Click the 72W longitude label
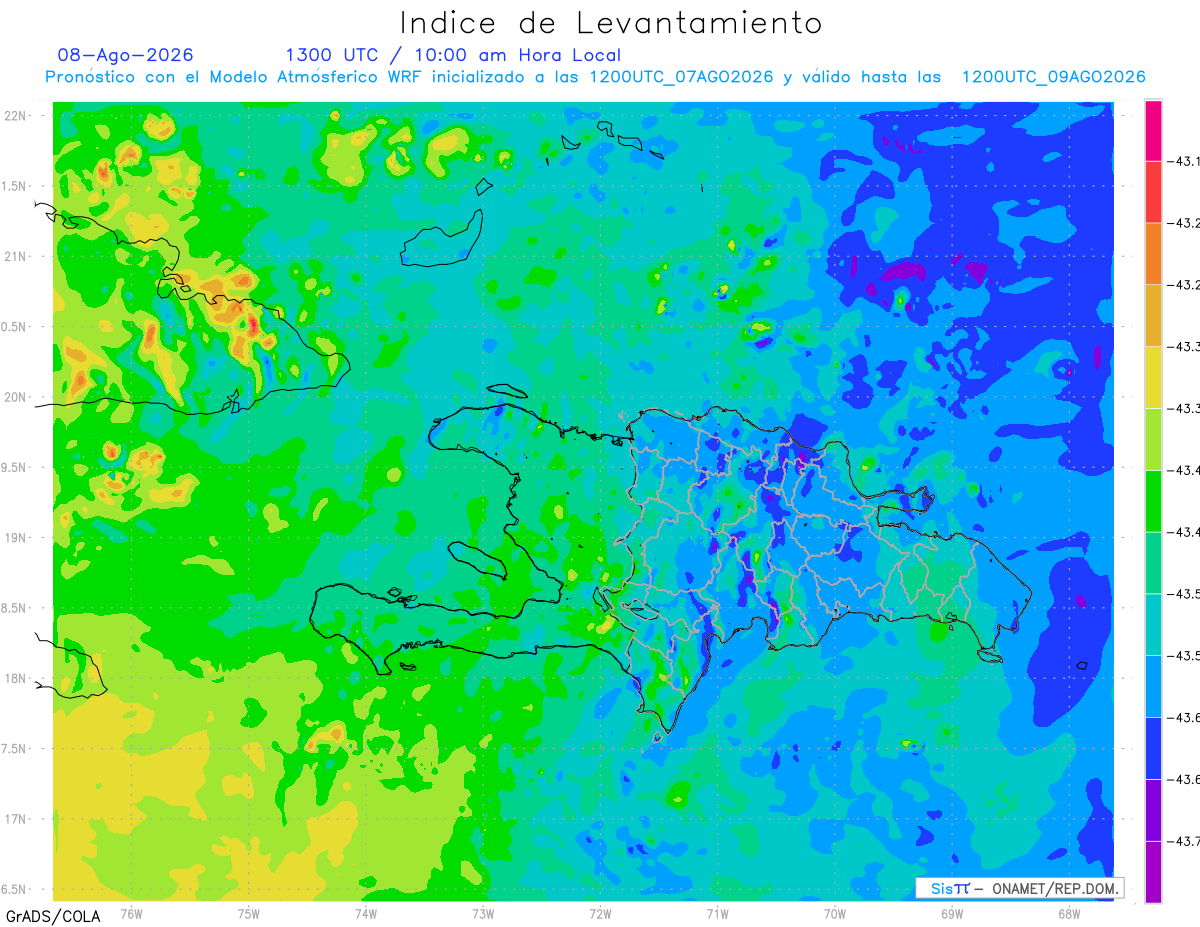This screenshot has width=1200, height=927. [x=600, y=912]
